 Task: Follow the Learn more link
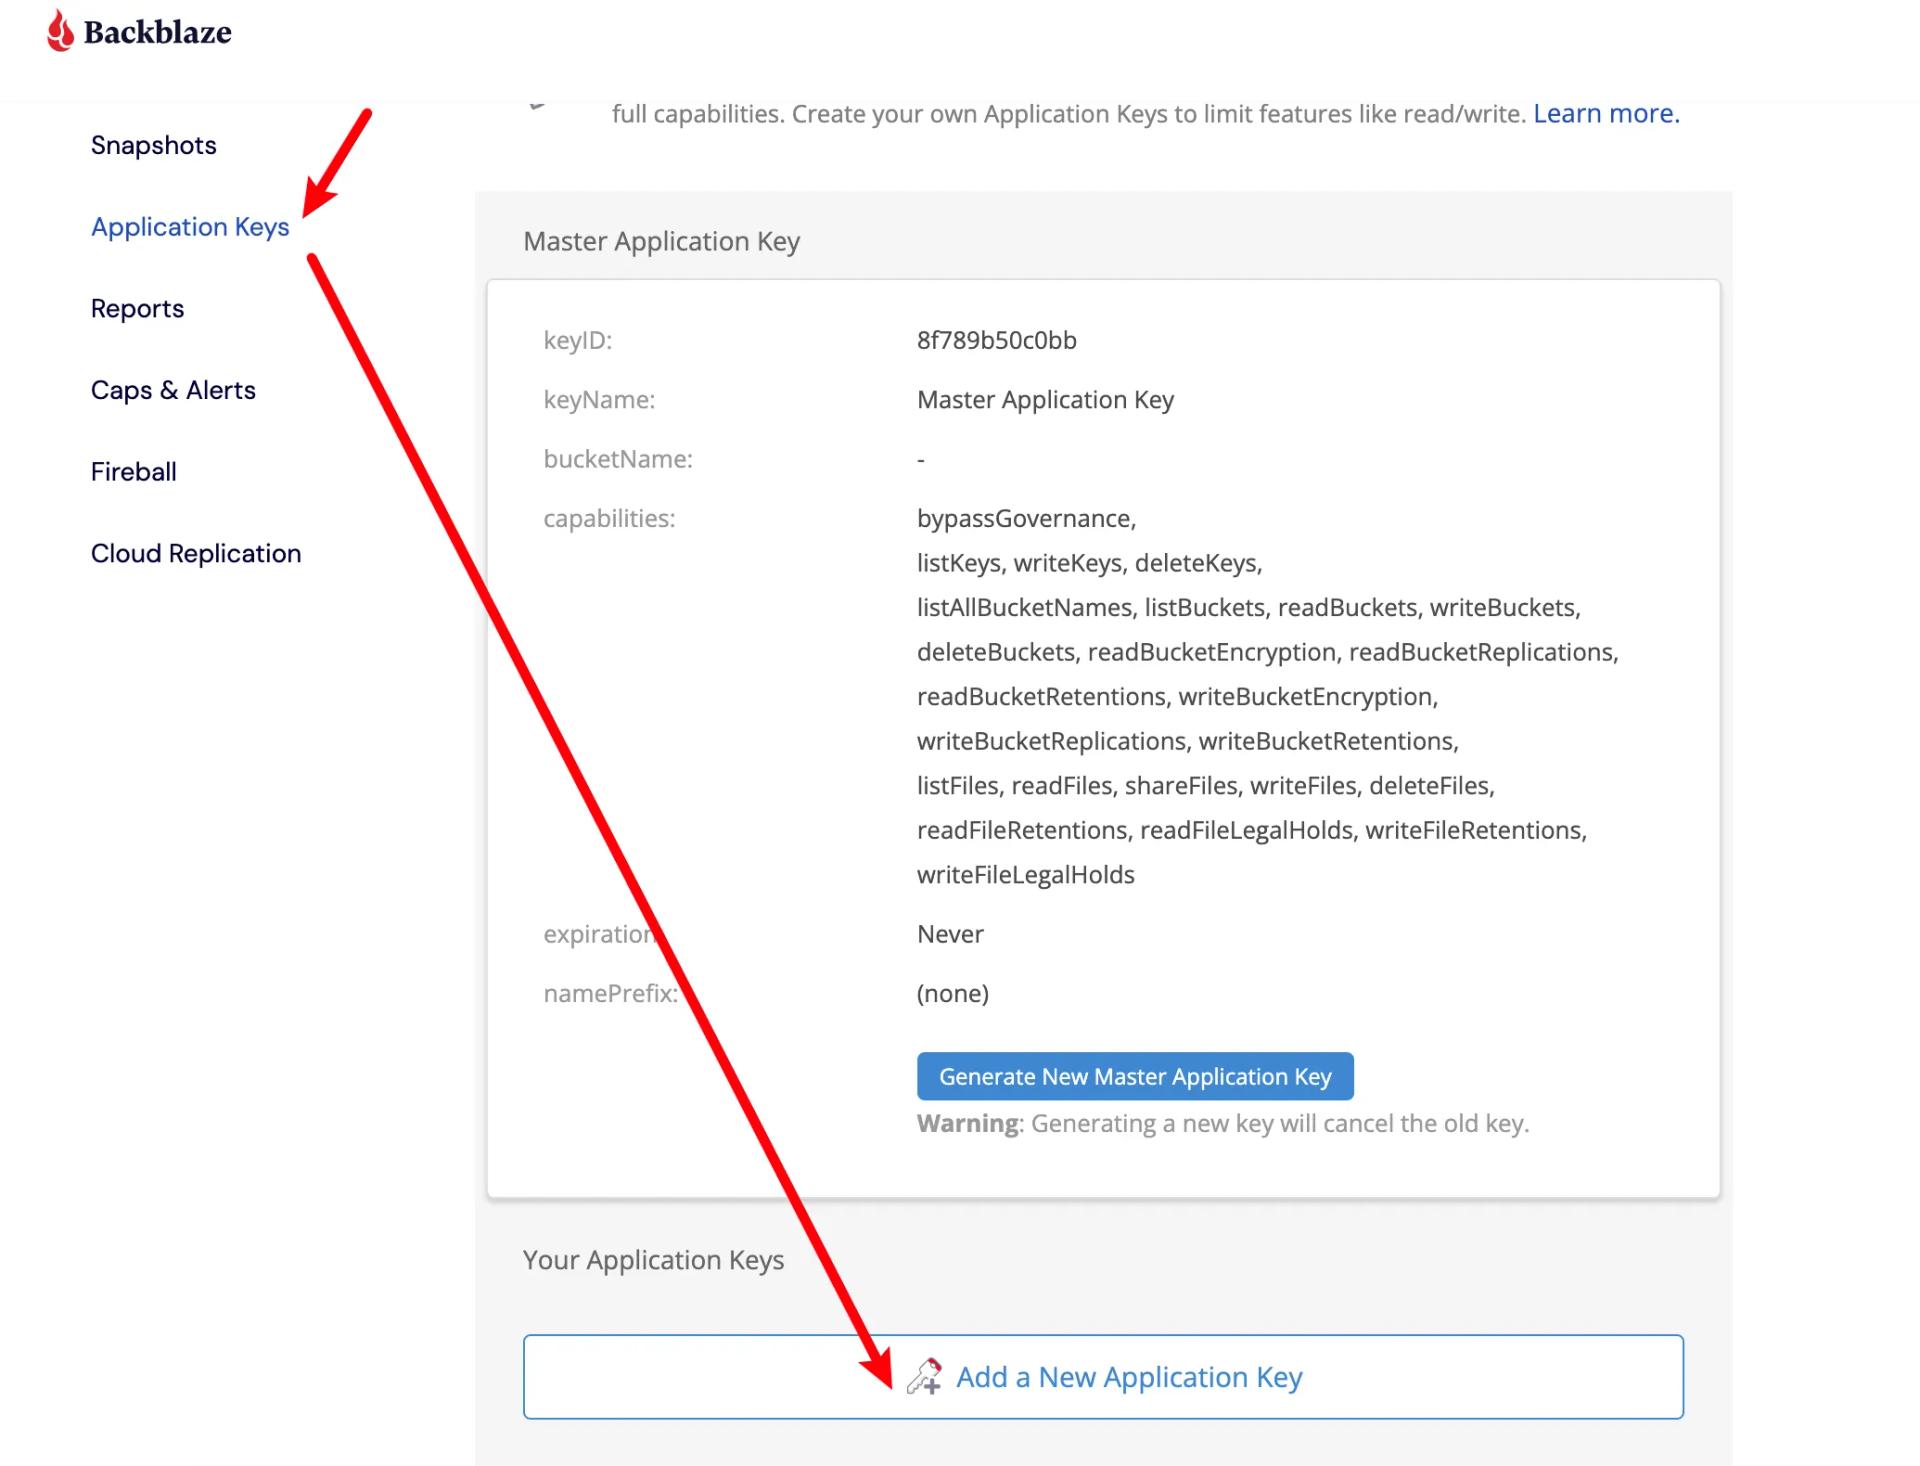tap(1606, 114)
